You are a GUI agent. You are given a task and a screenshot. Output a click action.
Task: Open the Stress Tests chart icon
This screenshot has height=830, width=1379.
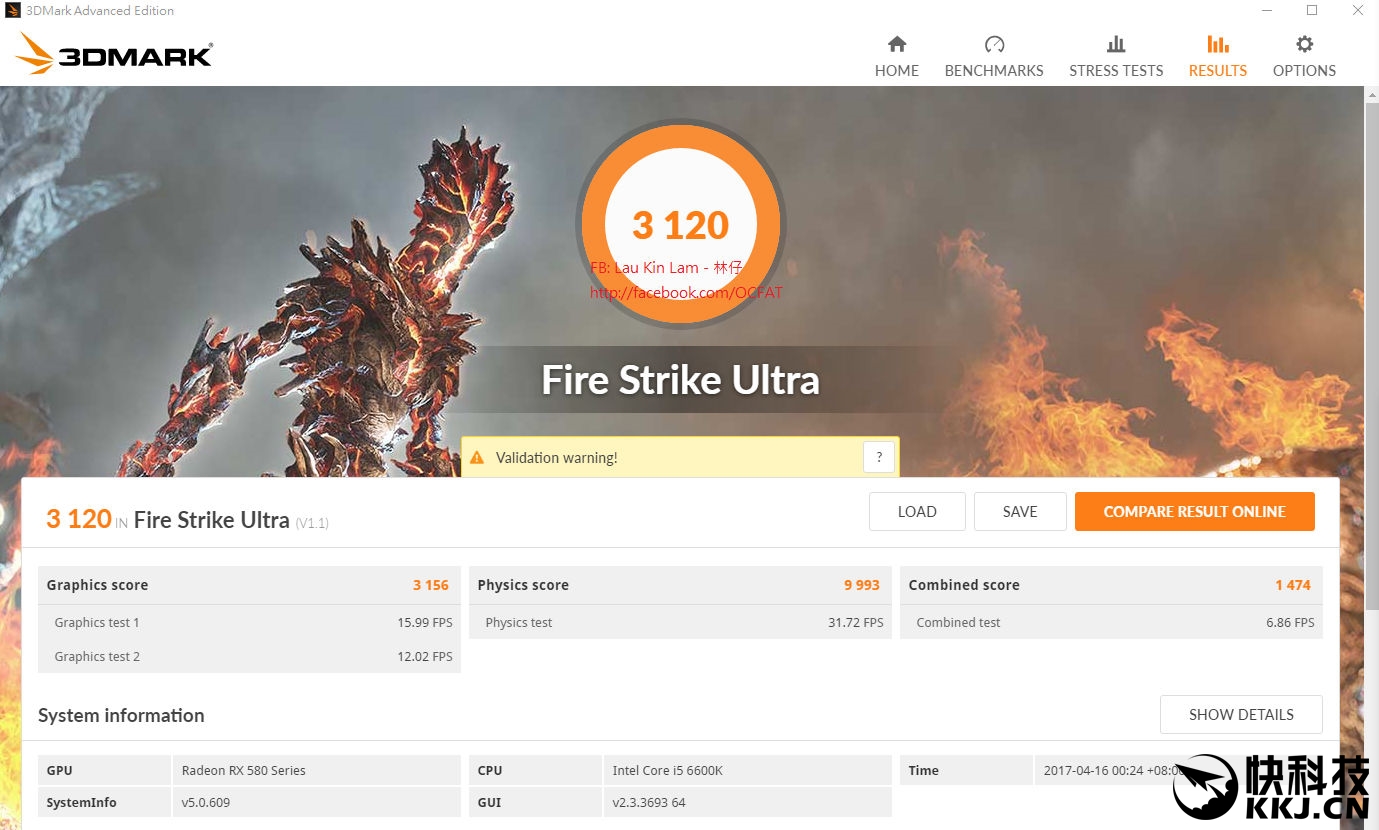1116,44
